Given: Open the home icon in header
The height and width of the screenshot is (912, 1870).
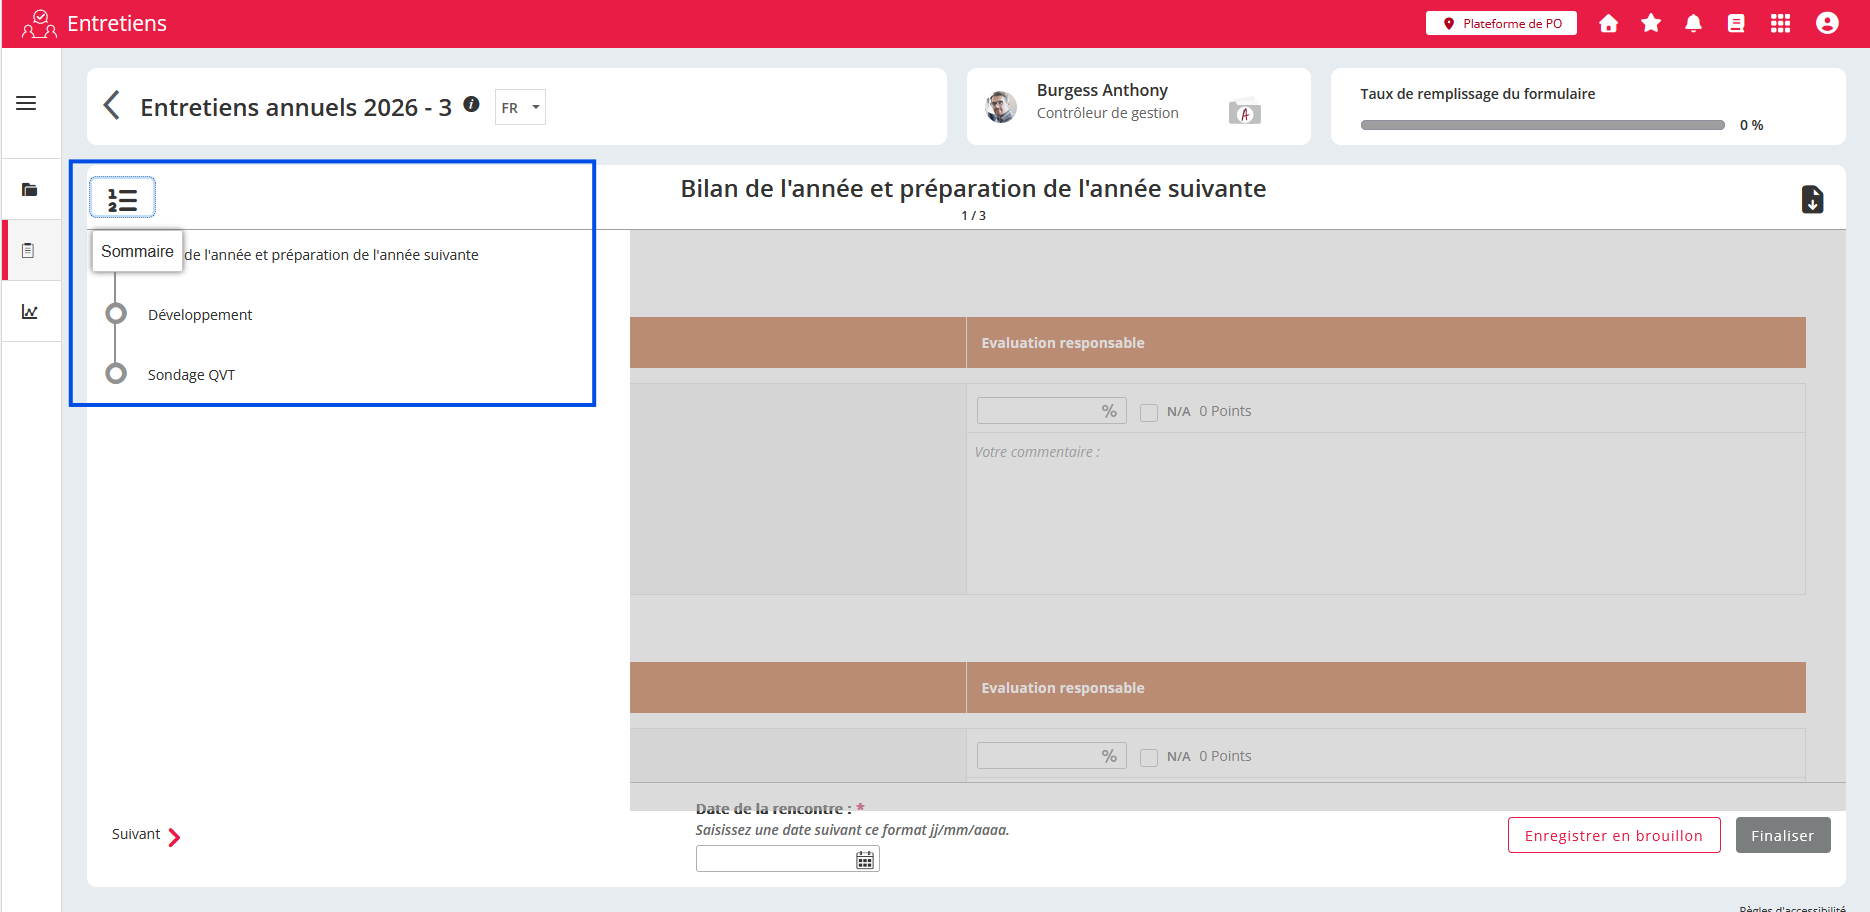Looking at the screenshot, I should point(1608,23).
